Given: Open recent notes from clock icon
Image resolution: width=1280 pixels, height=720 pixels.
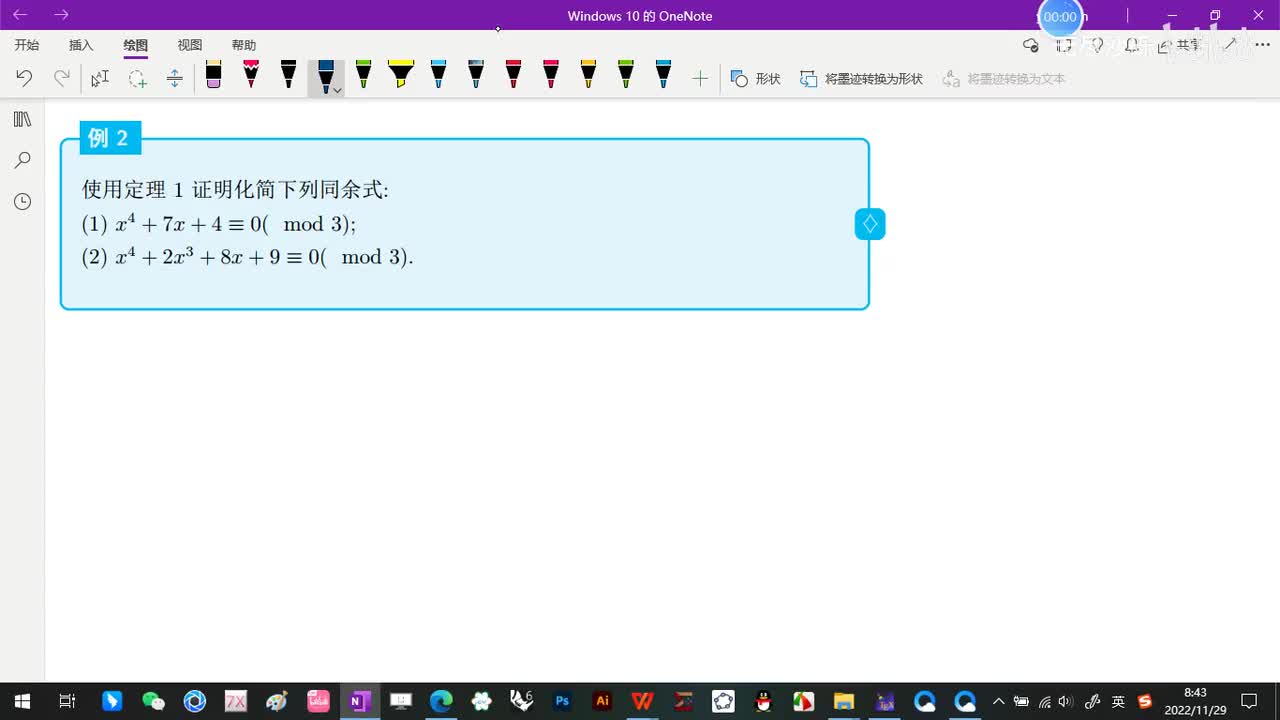Looking at the screenshot, I should [x=22, y=201].
